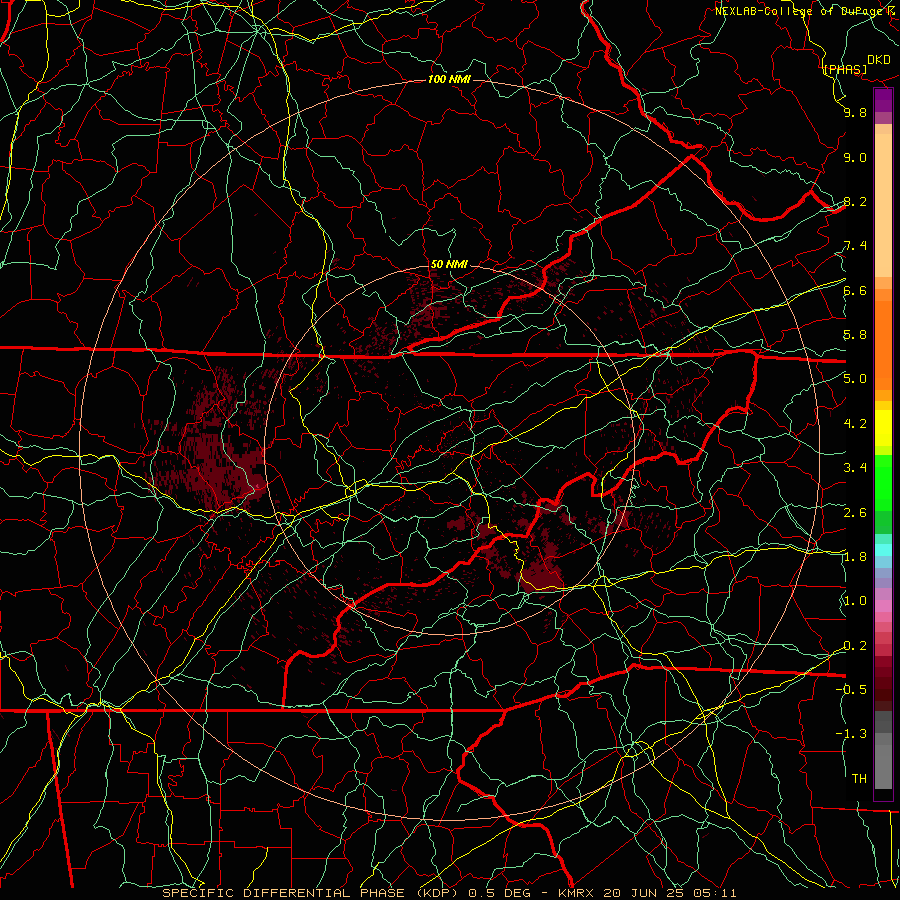900x900 pixels.
Task: Click the -0.5 legend value
Action: tap(851, 689)
